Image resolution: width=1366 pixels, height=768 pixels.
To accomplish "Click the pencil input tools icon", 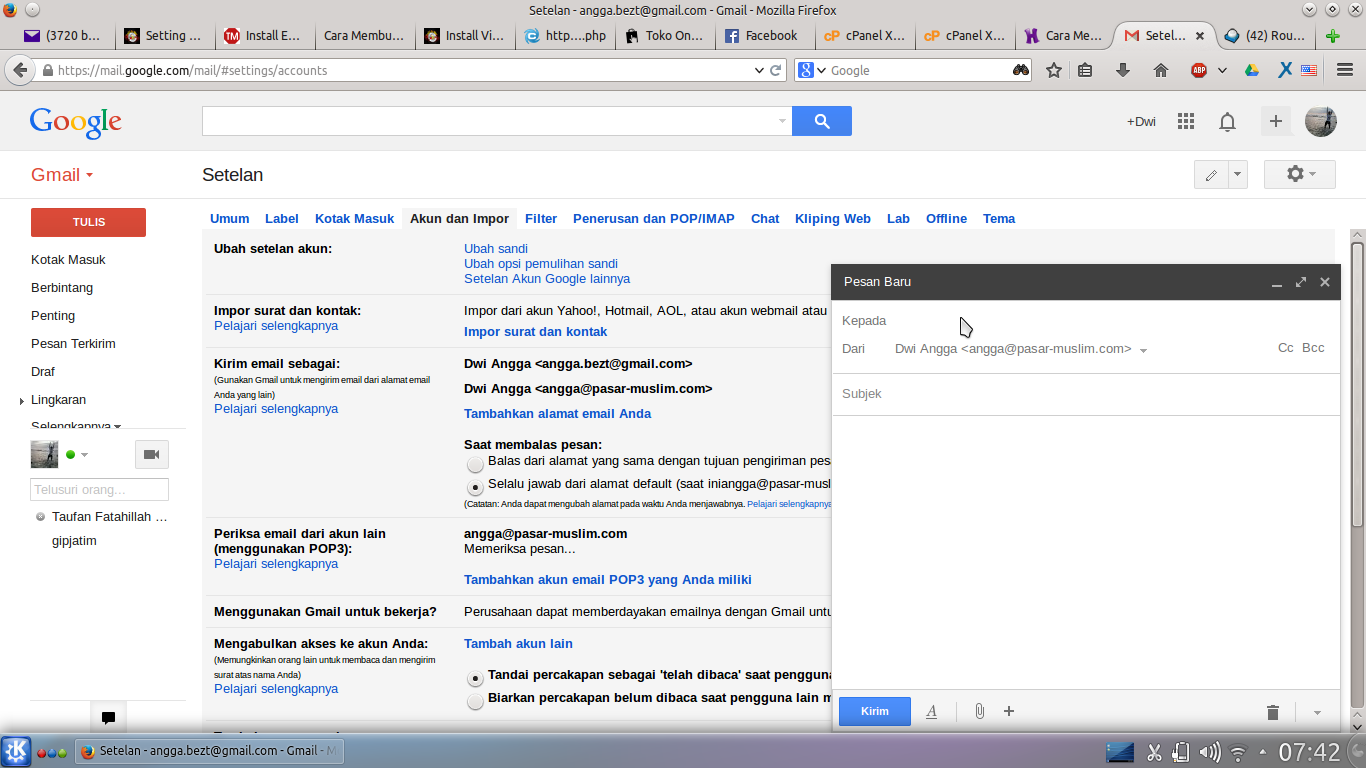I will coord(1211,175).
